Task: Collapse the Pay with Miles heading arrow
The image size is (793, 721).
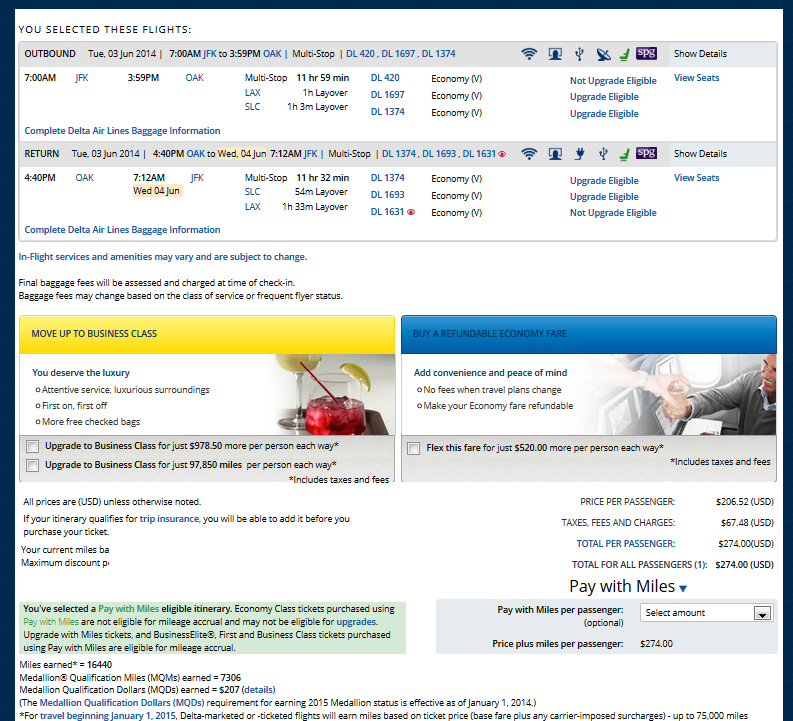Action: pyautogui.click(x=683, y=588)
